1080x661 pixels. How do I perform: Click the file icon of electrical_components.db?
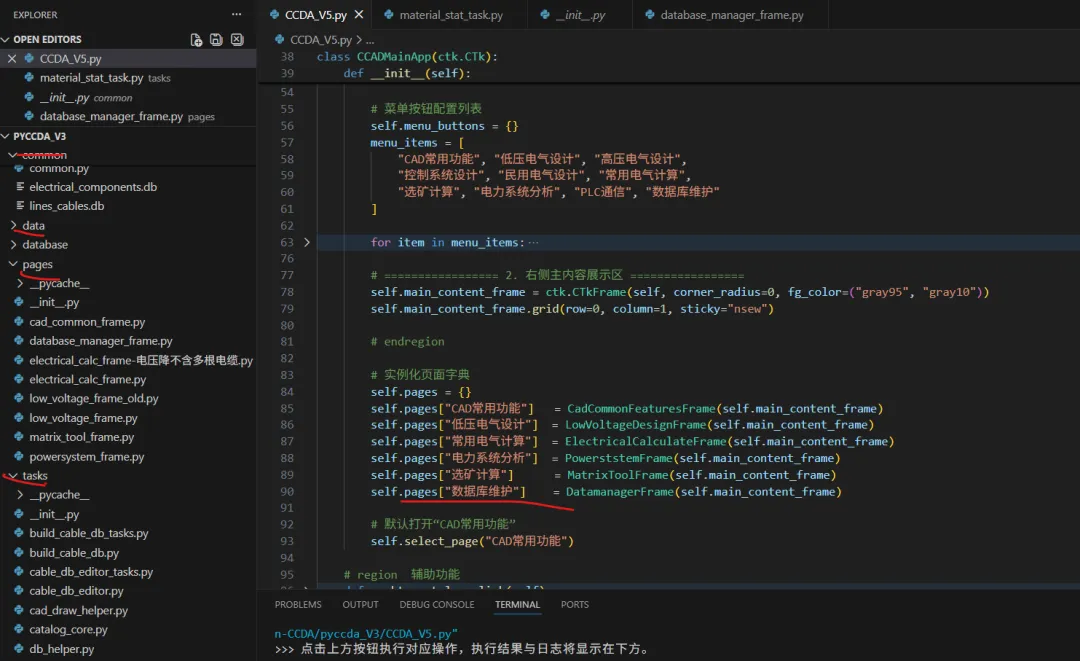(20, 187)
